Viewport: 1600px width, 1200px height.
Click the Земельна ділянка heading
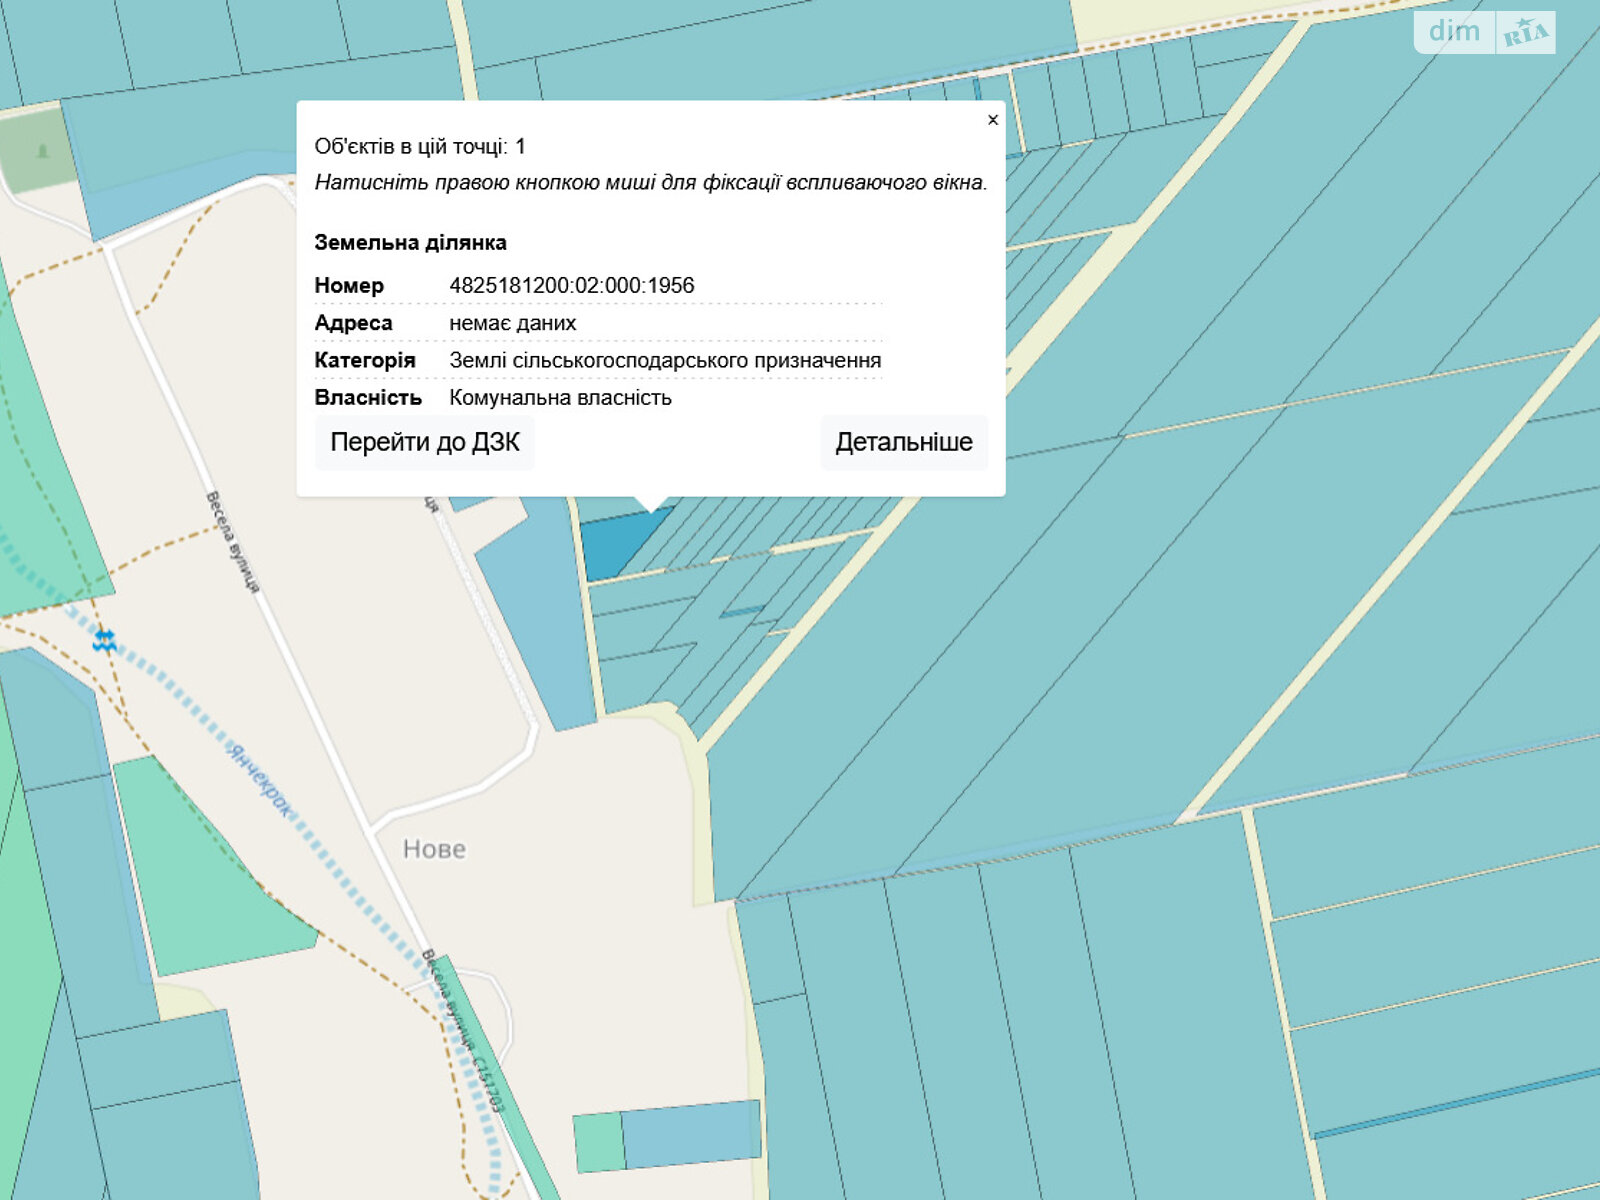pos(410,242)
